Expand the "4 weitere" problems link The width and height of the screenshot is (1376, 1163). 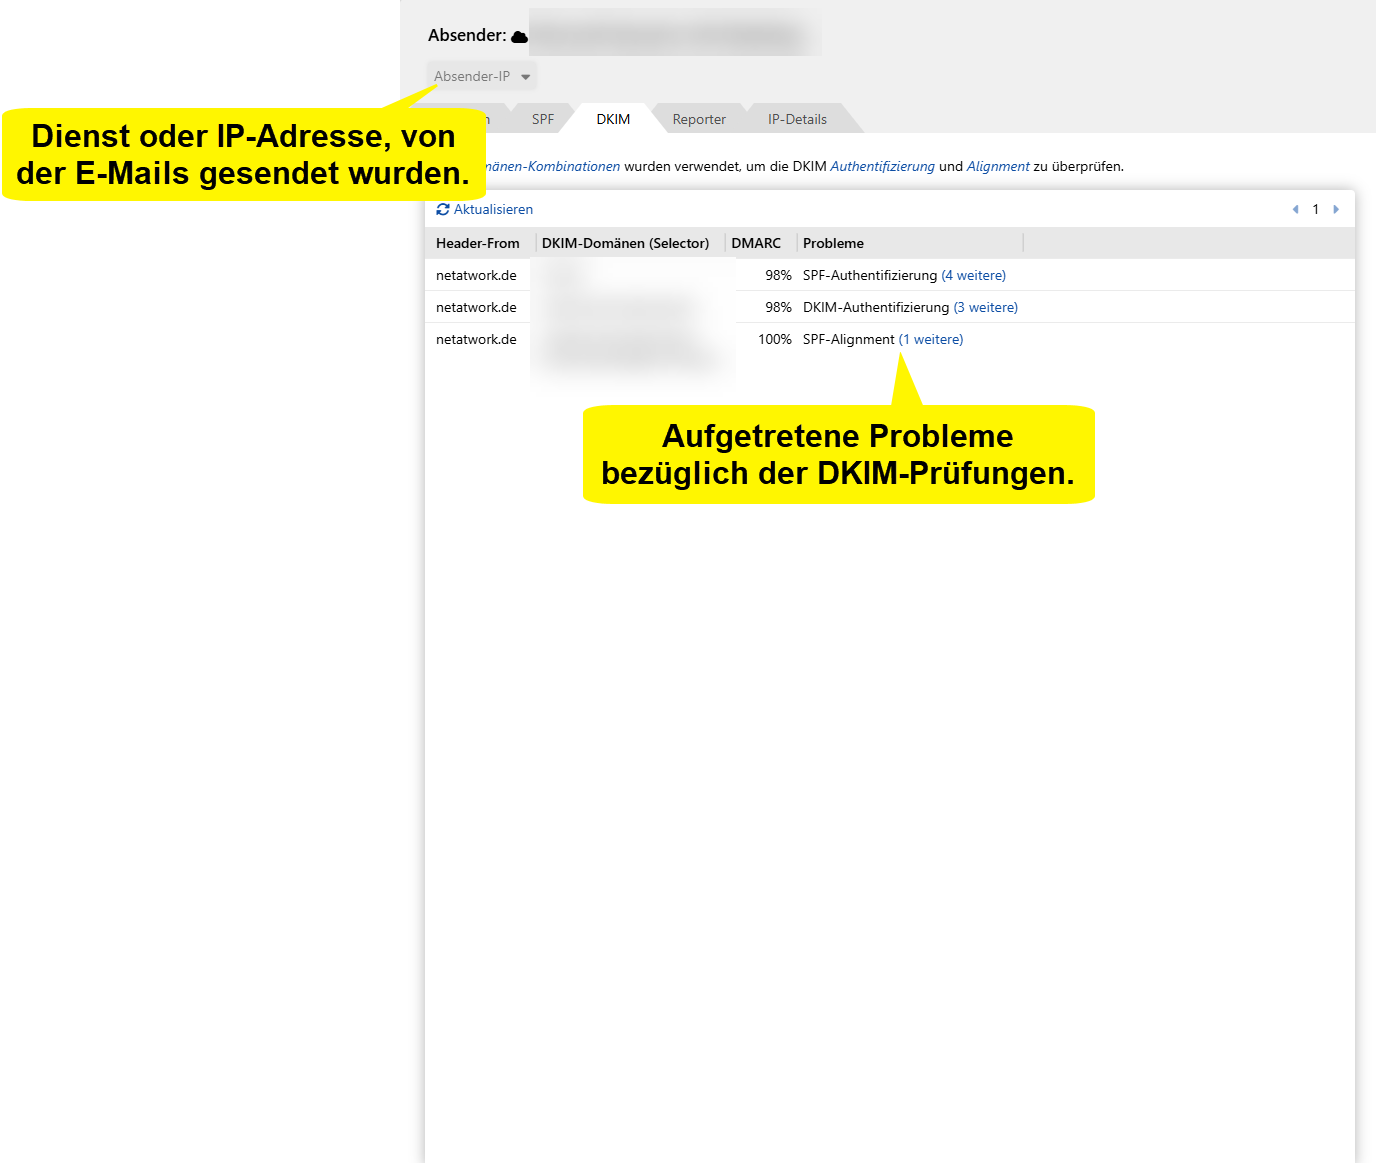click(x=973, y=275)
